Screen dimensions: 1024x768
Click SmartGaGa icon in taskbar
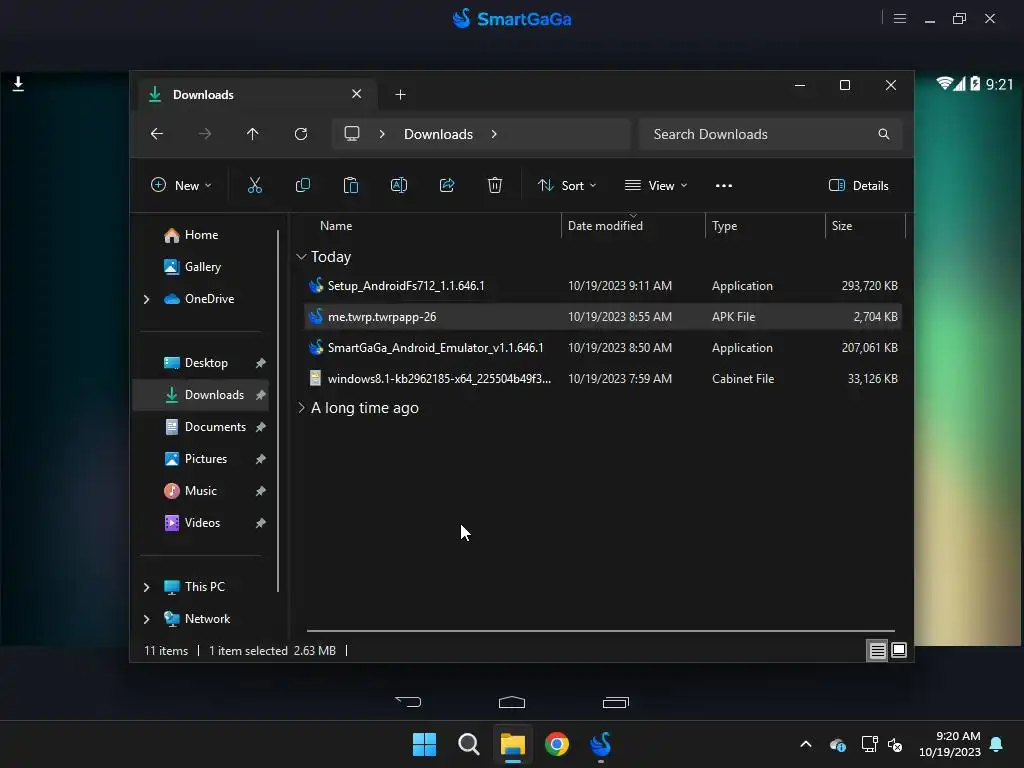(601, 744)
